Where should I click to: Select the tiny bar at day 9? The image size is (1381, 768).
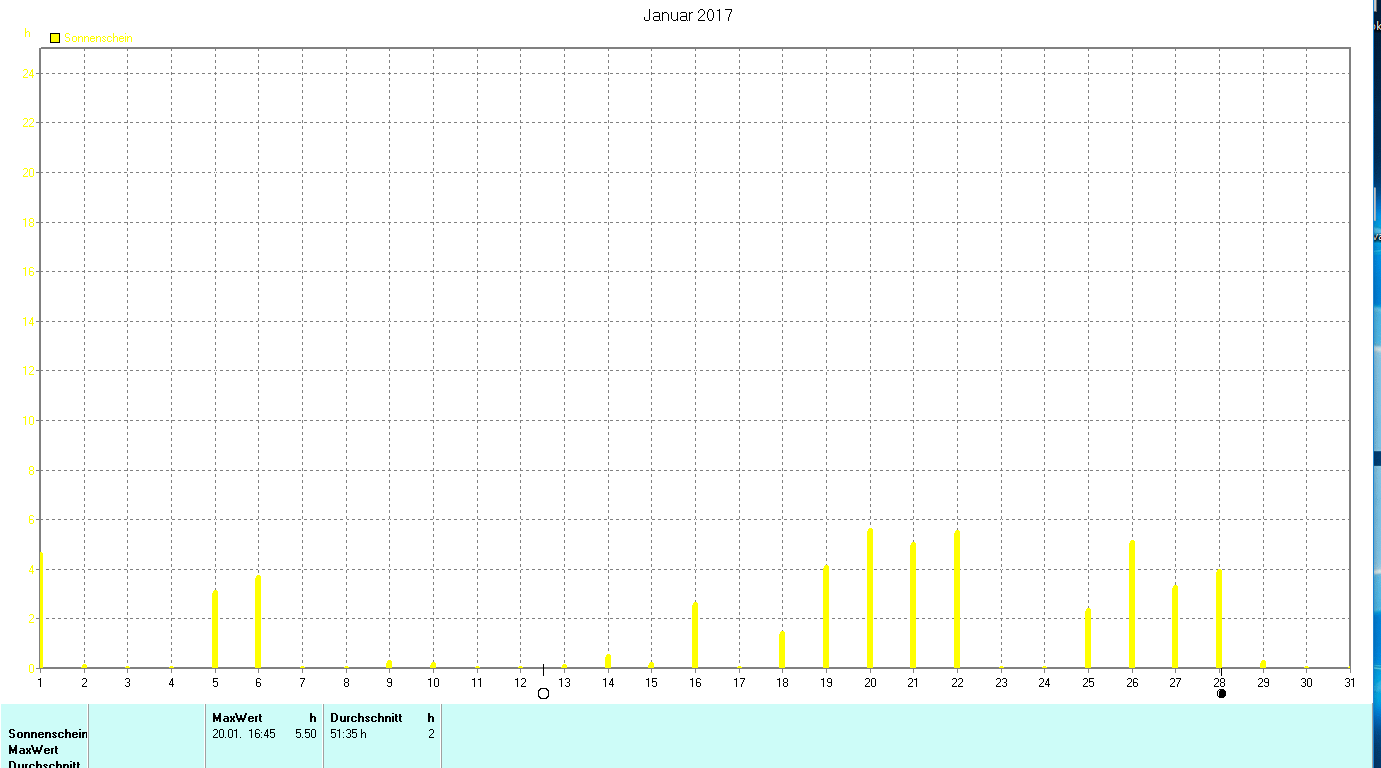tap(389, 664)
